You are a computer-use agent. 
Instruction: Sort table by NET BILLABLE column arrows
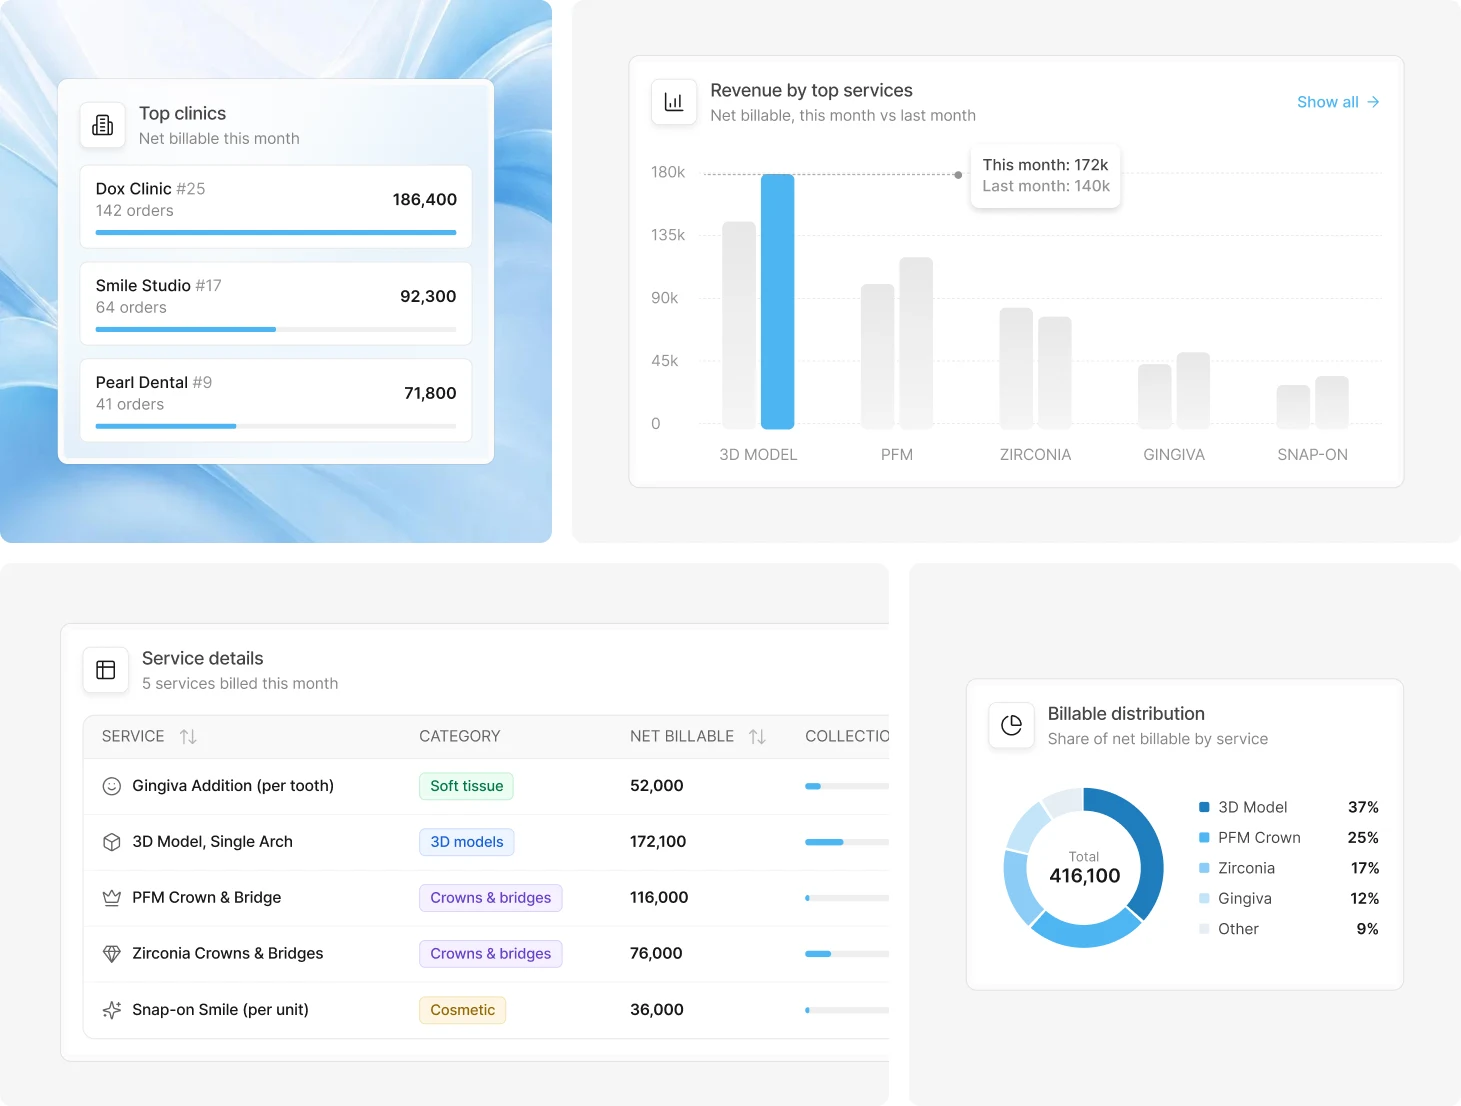(x=757, y=737)
